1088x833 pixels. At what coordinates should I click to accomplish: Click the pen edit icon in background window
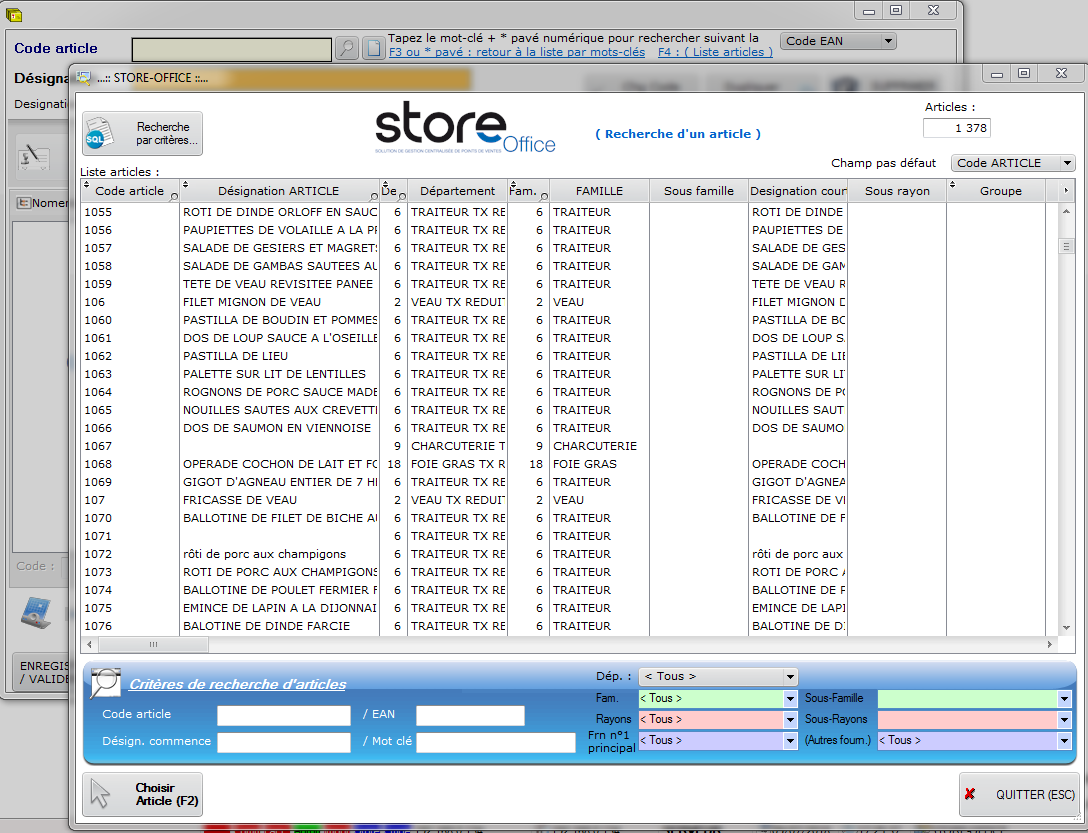(x=35, y=157)
